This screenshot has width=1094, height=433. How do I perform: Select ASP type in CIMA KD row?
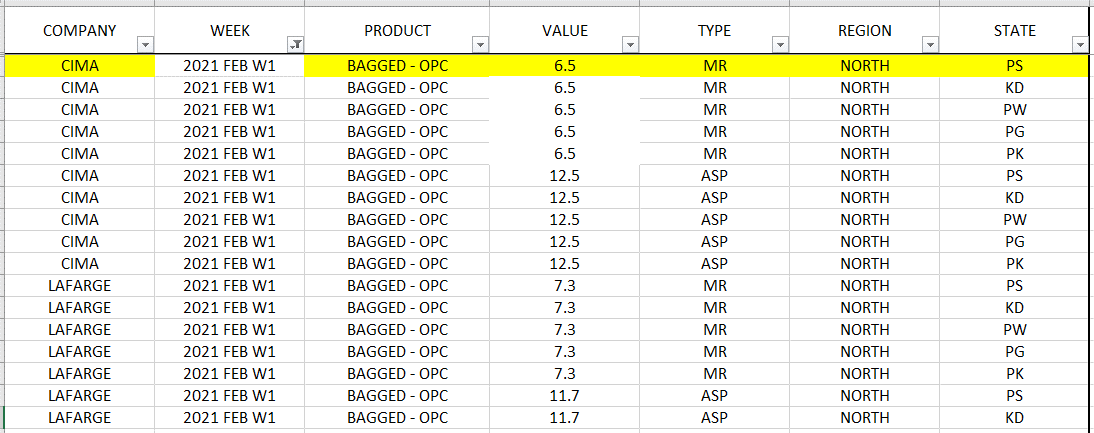click(x=714, y=198)
